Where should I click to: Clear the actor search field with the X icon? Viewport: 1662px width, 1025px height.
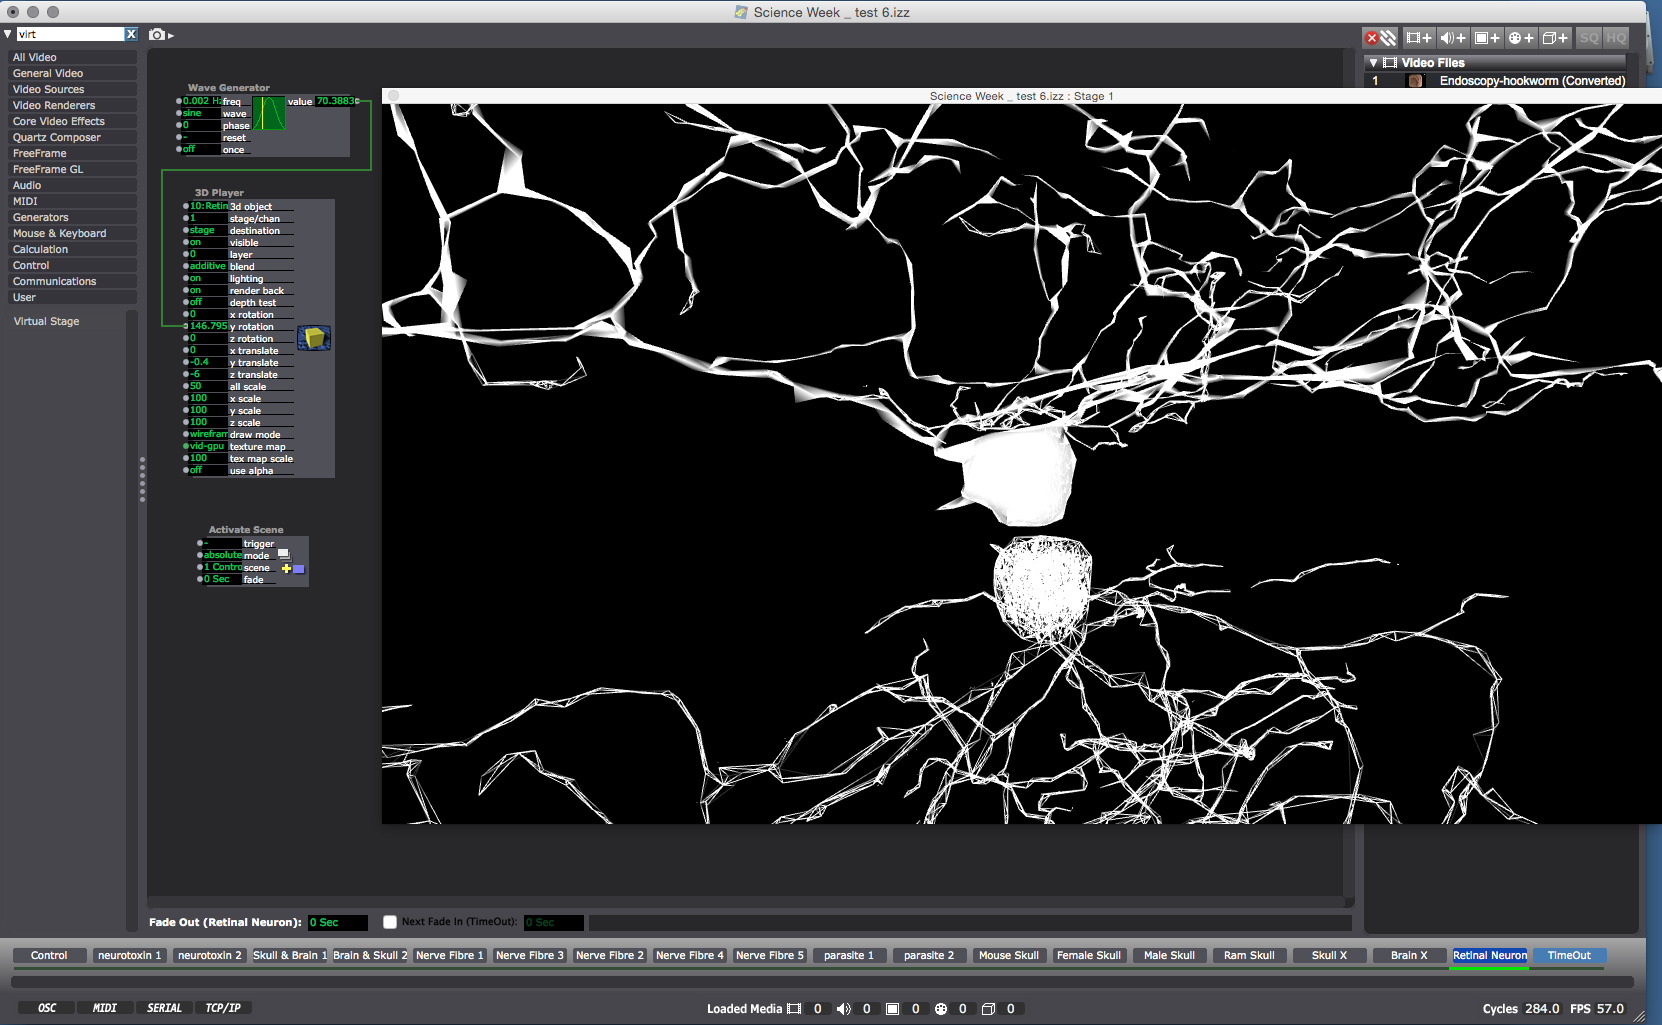[x=131, y=34]
